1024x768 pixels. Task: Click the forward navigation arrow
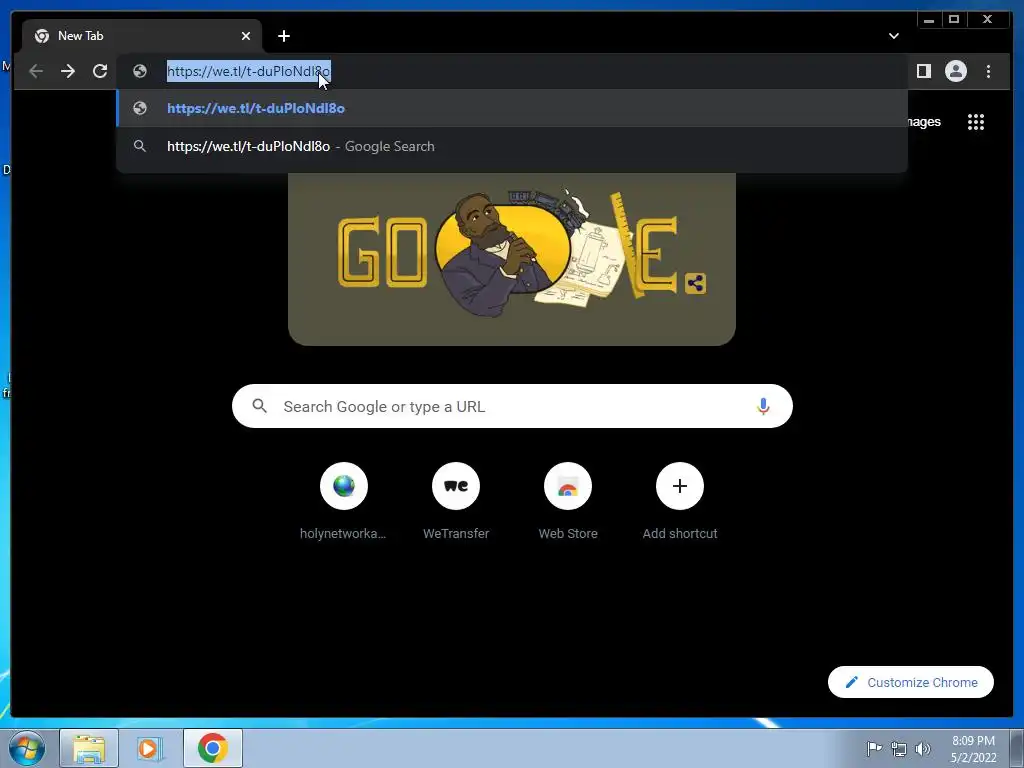pyautogui.click(x=68, y=71)
